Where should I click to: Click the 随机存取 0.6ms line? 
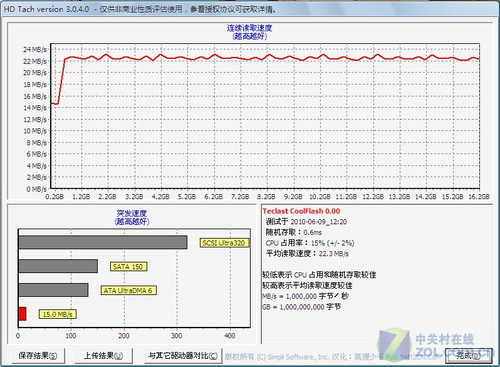294,232
